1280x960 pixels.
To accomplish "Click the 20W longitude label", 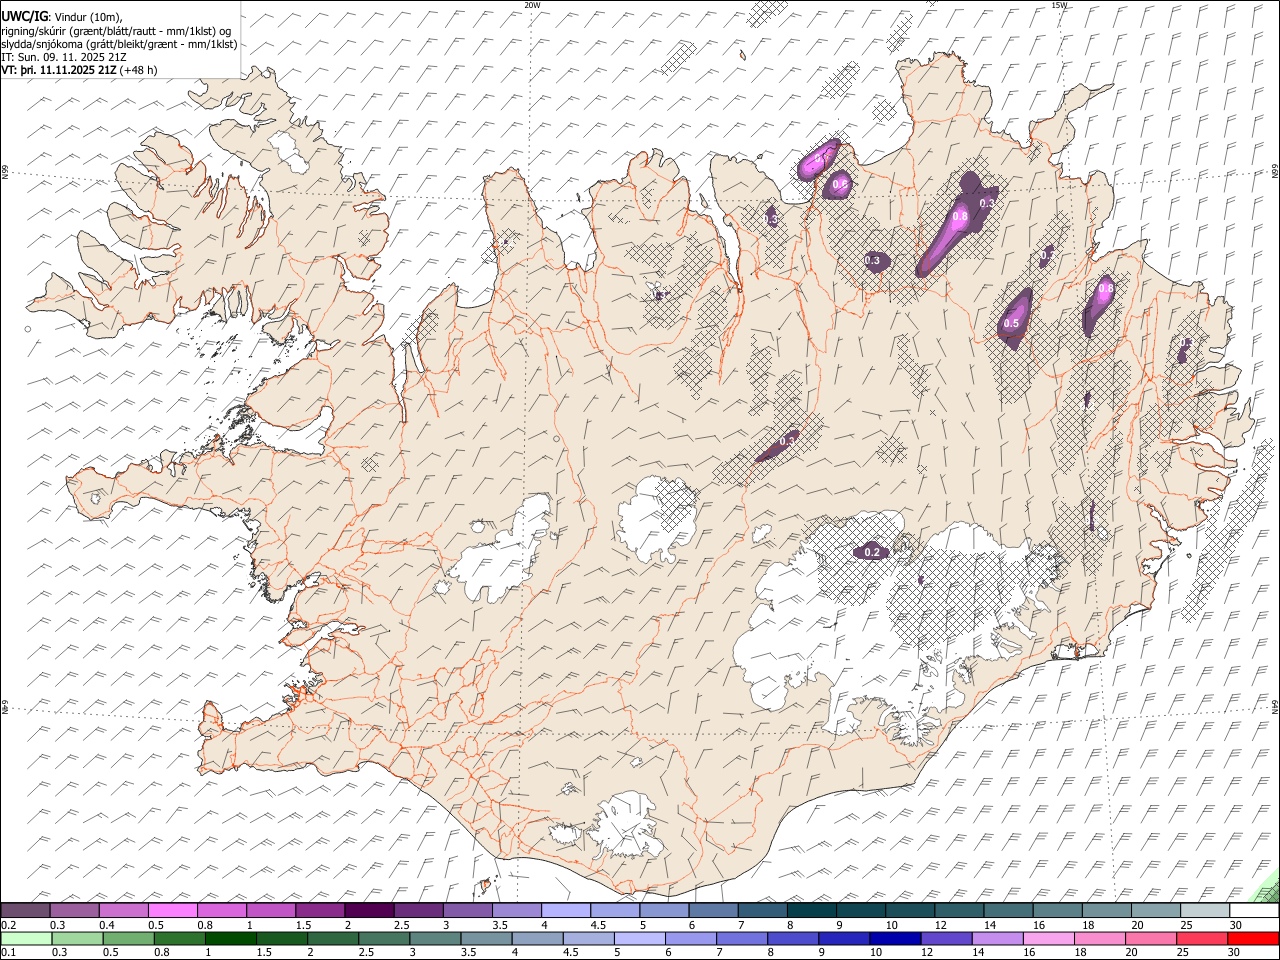I will 532,5.
